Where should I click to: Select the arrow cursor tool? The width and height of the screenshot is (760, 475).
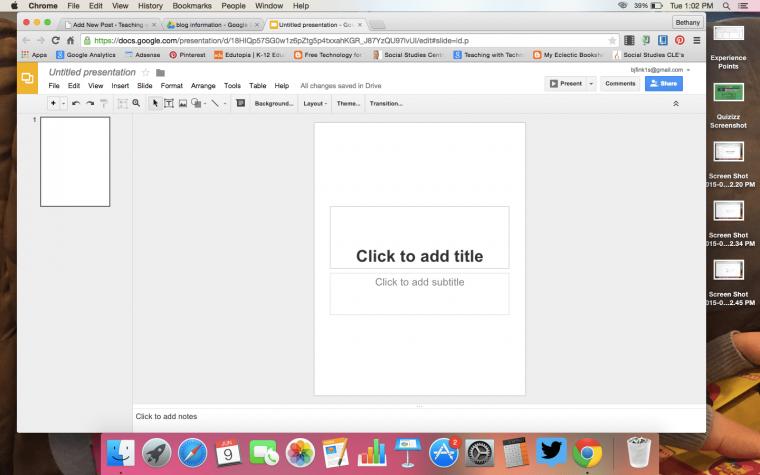pyautogui.click(x=155, y=103)
